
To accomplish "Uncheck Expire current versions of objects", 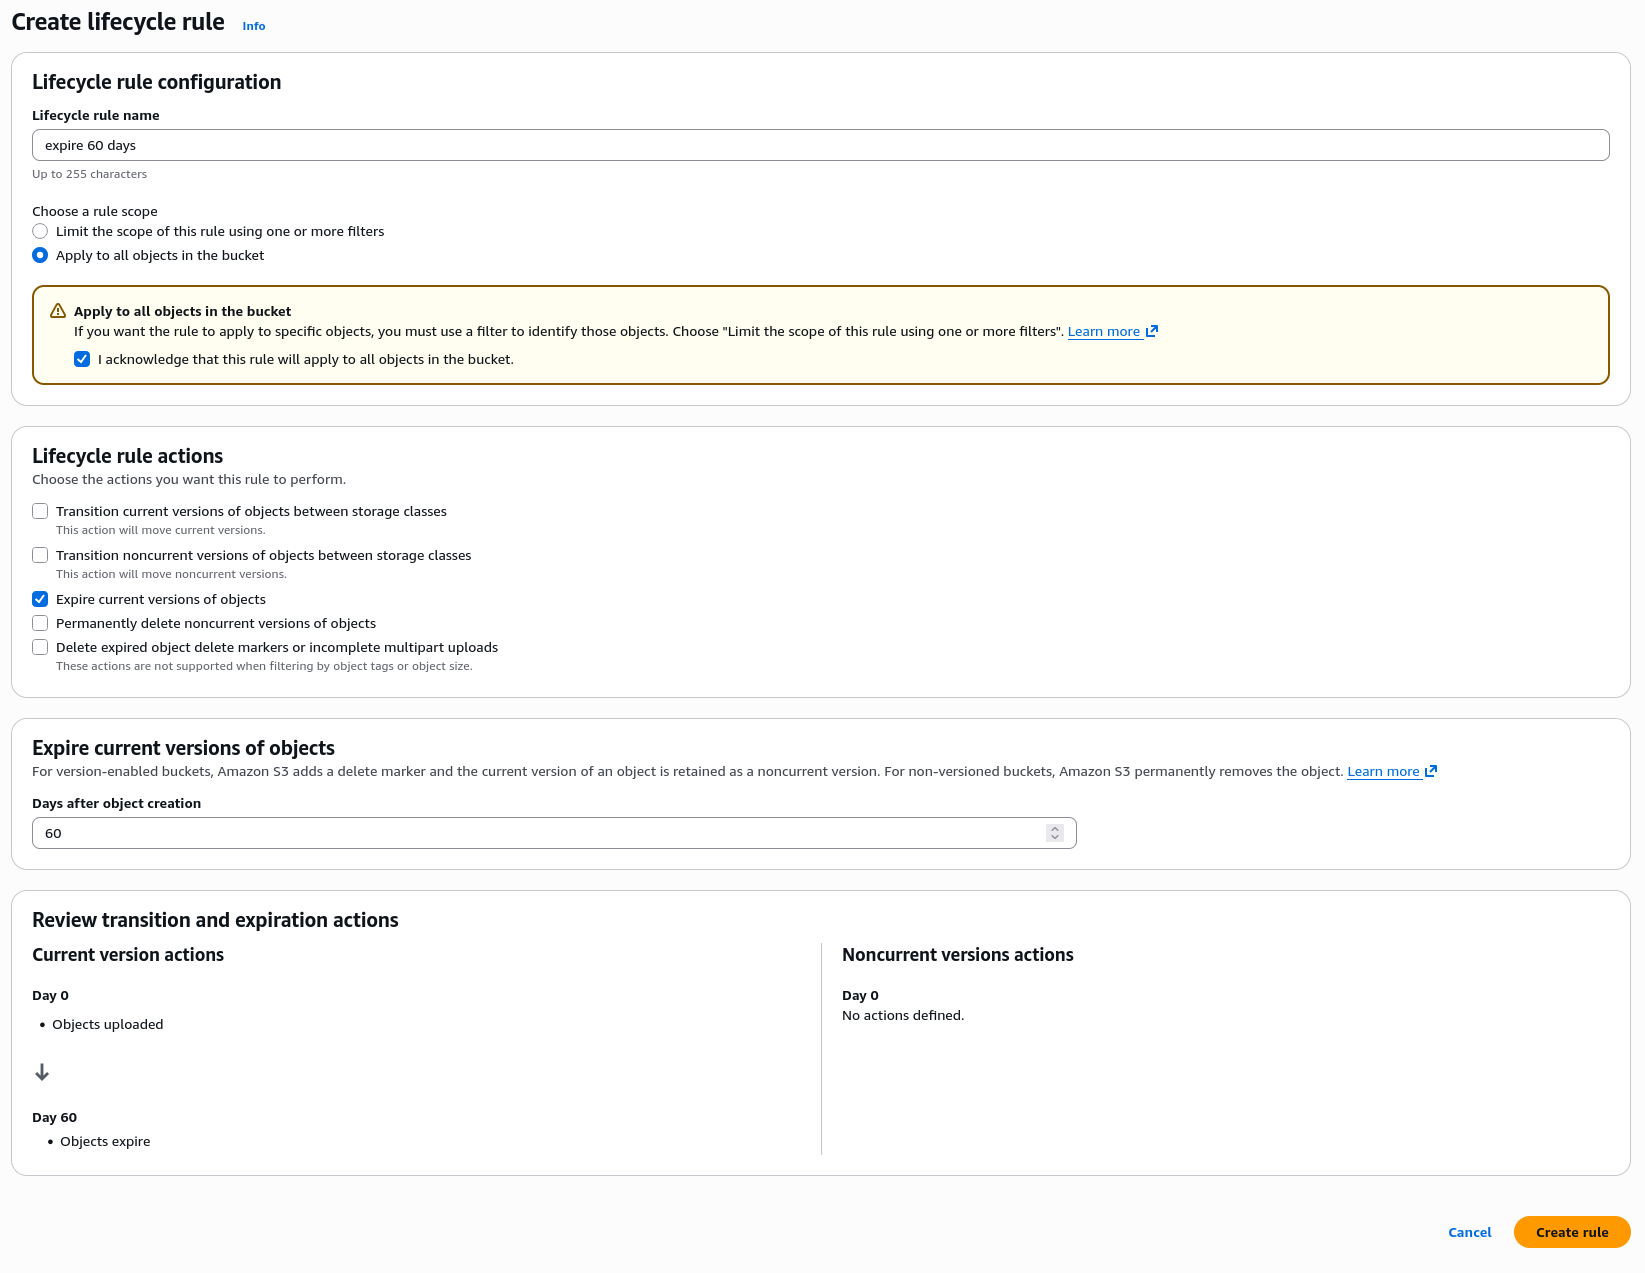I will coord(40,599).
